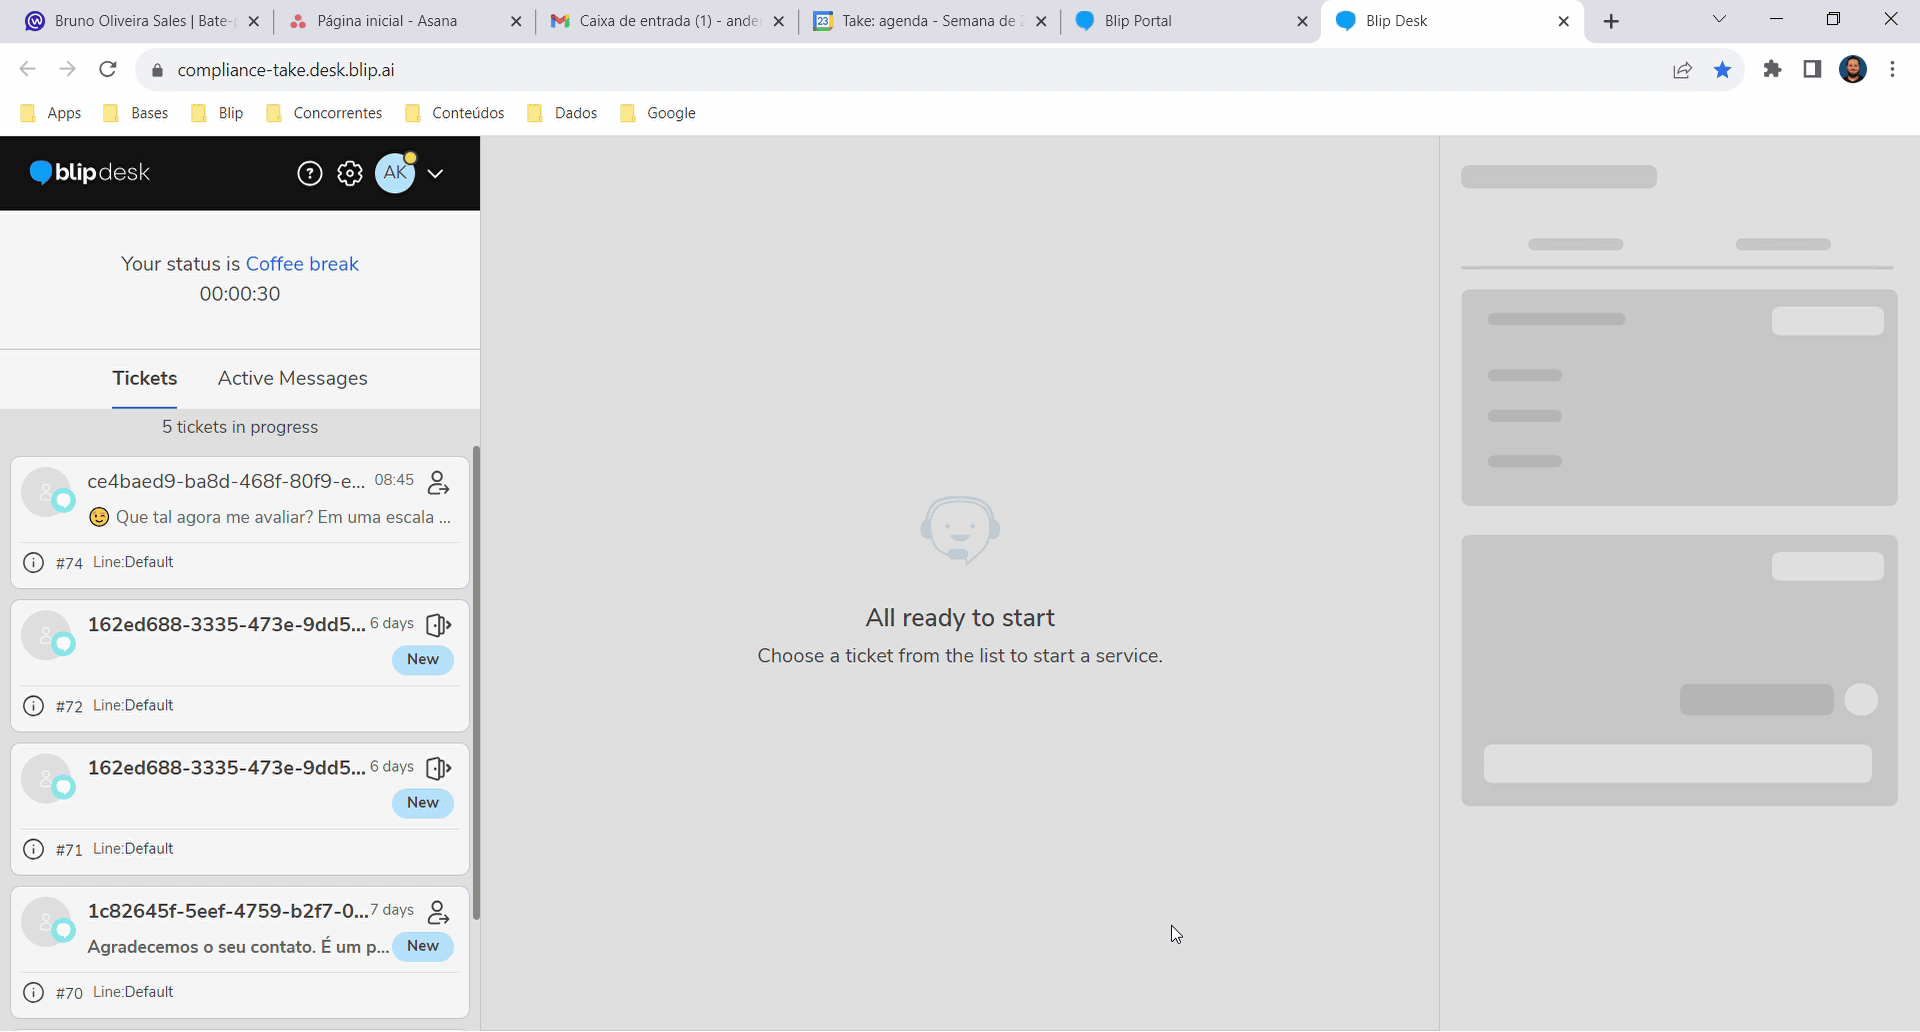Reload the page in browser
The width and height of the screenshot is (1920, 1032).
(x=108, y=69)
